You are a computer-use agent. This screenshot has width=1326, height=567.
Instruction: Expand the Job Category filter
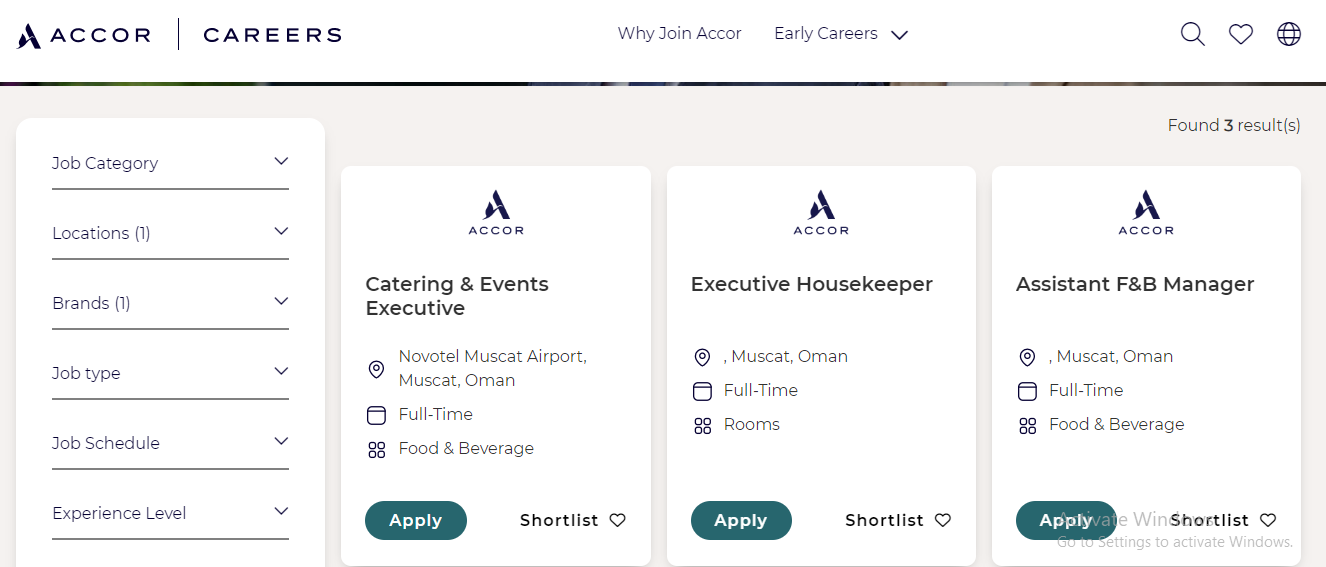coord(170,163)
